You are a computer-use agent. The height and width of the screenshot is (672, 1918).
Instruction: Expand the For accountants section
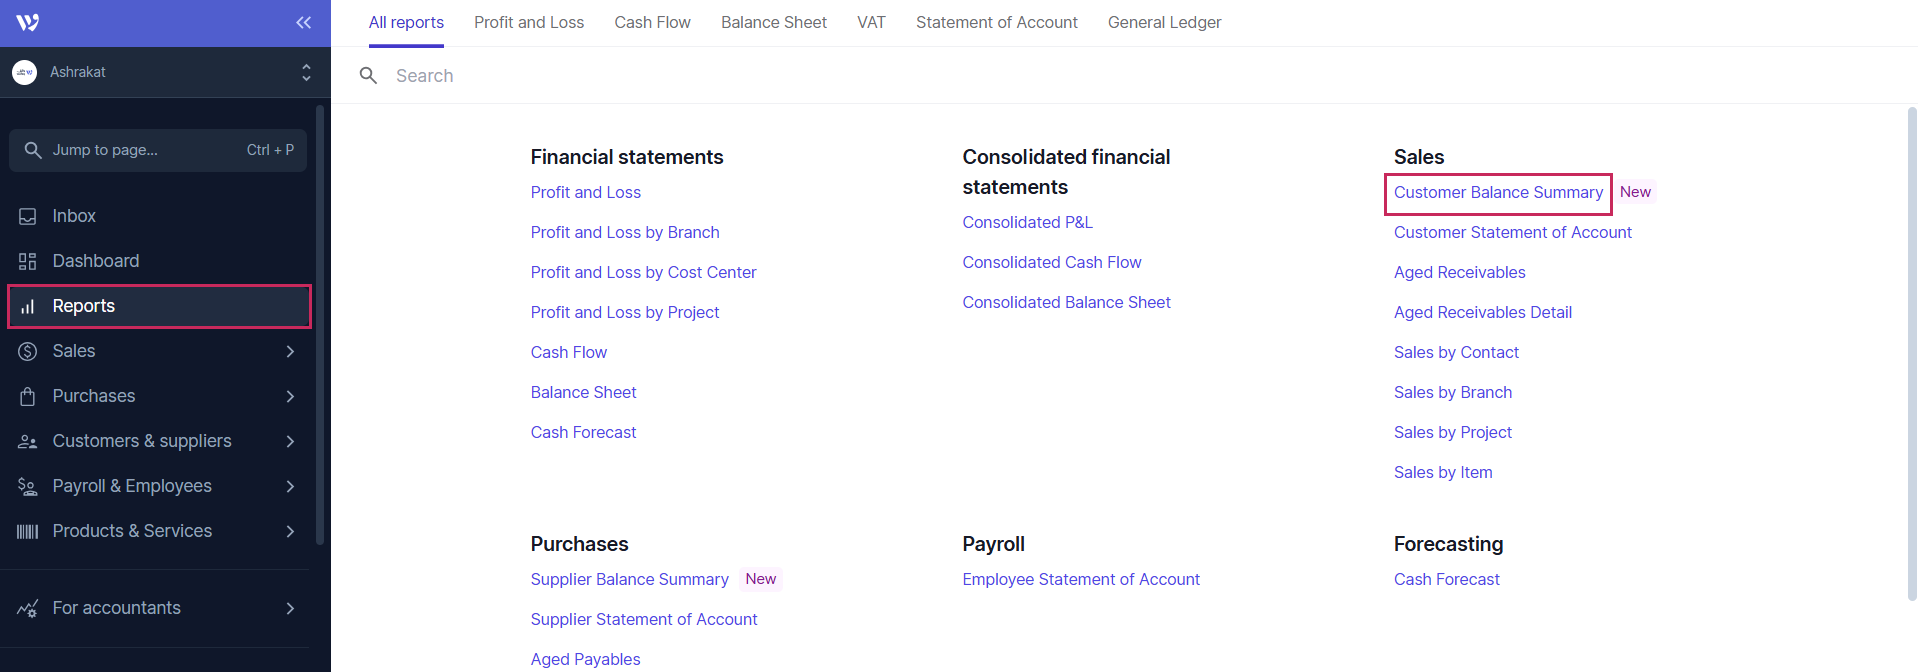coord(290,608)
